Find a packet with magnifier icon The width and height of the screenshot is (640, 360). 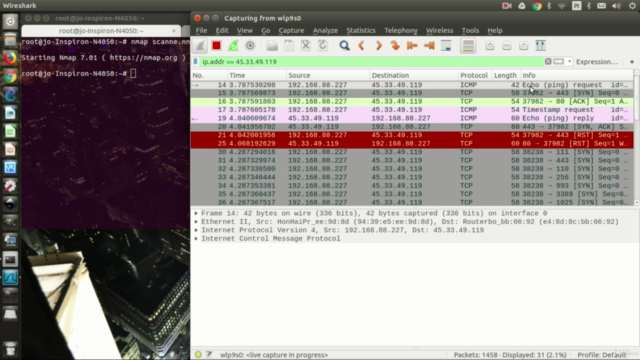coord(344,46)
